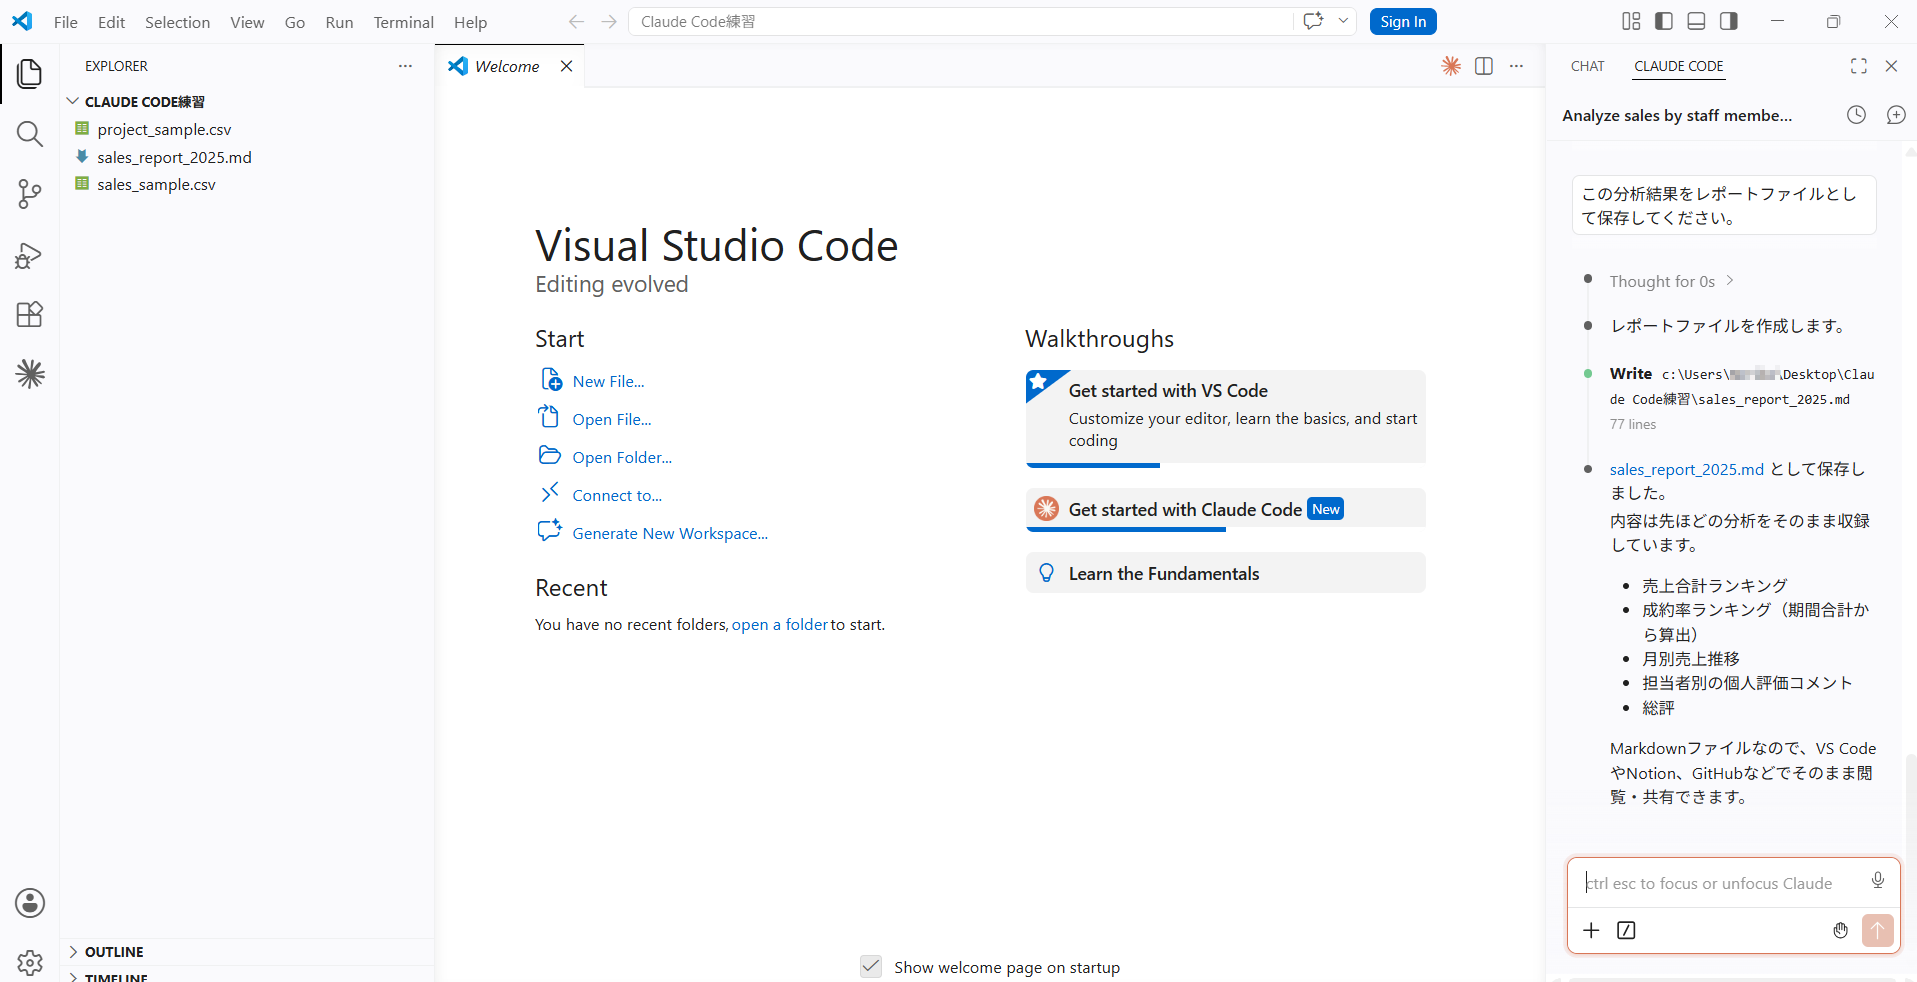Open the Run menu
The width and height of the screenshot is (1917, 982).
click(x=339, y=22)
